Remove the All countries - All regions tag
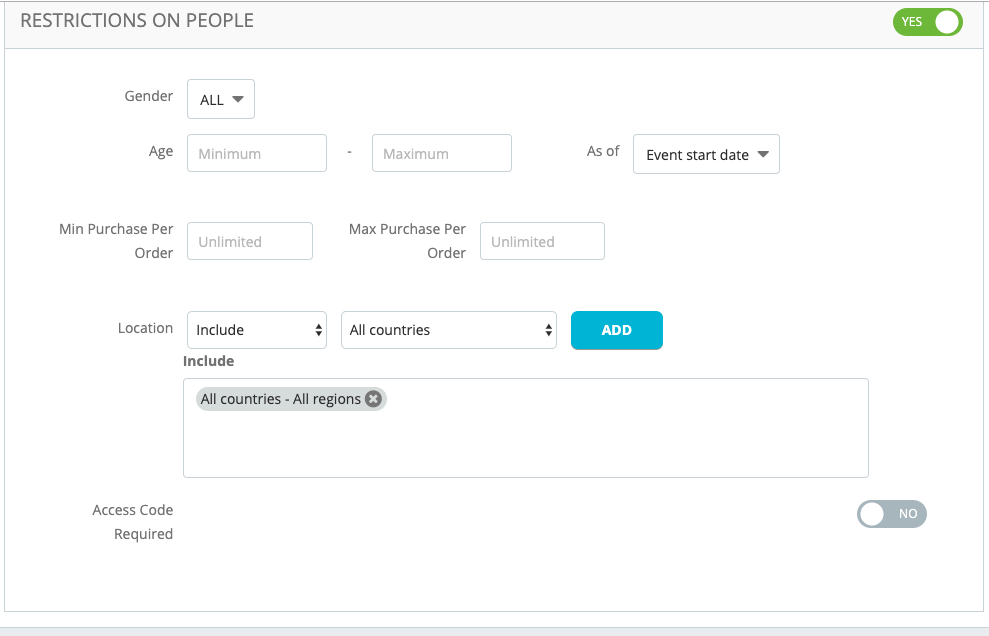This screenshot has width=989, height=636. click(373, 399)
